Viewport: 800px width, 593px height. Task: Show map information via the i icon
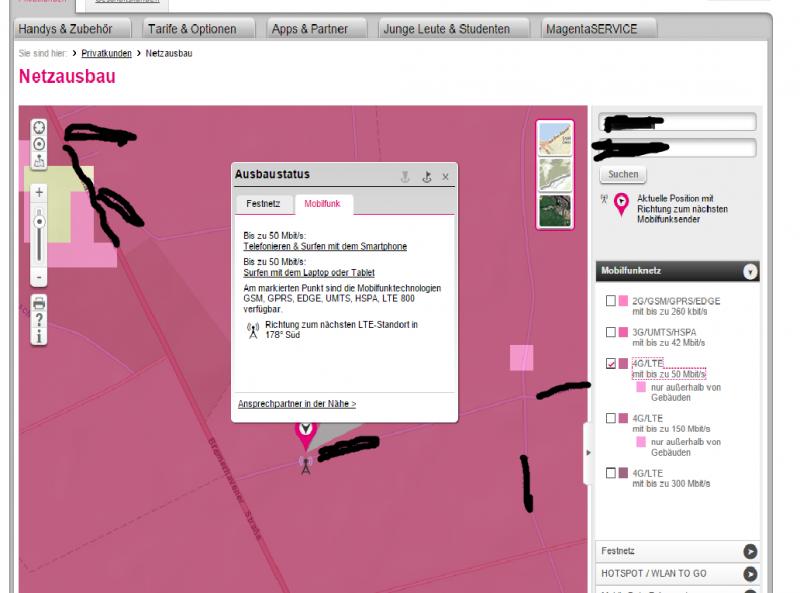pyautogui.click(x=39, y=336)
